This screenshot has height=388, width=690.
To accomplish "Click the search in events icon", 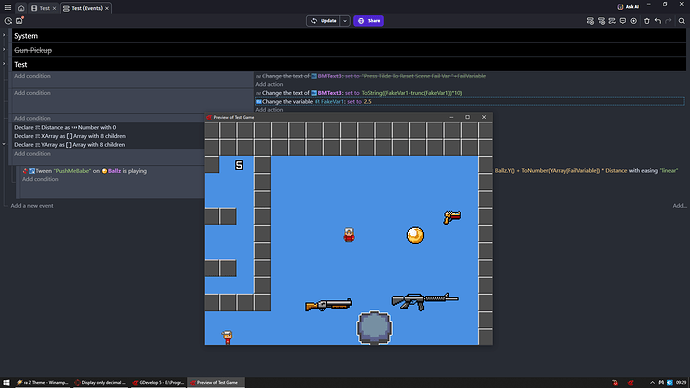I will pos(681,21).
